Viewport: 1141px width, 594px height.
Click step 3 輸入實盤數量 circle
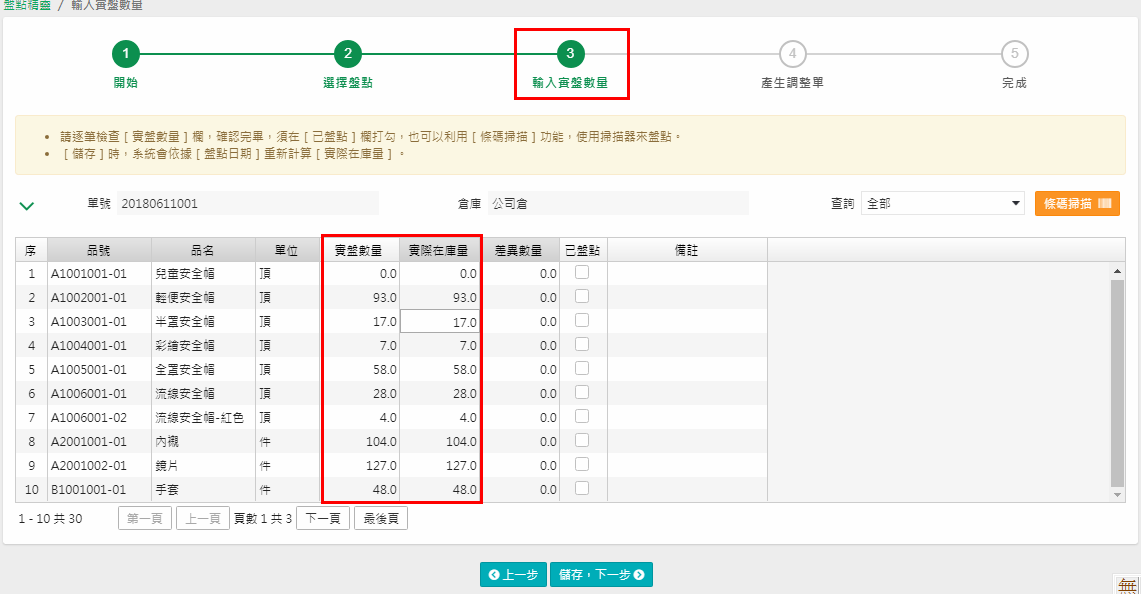coord(570,53)
